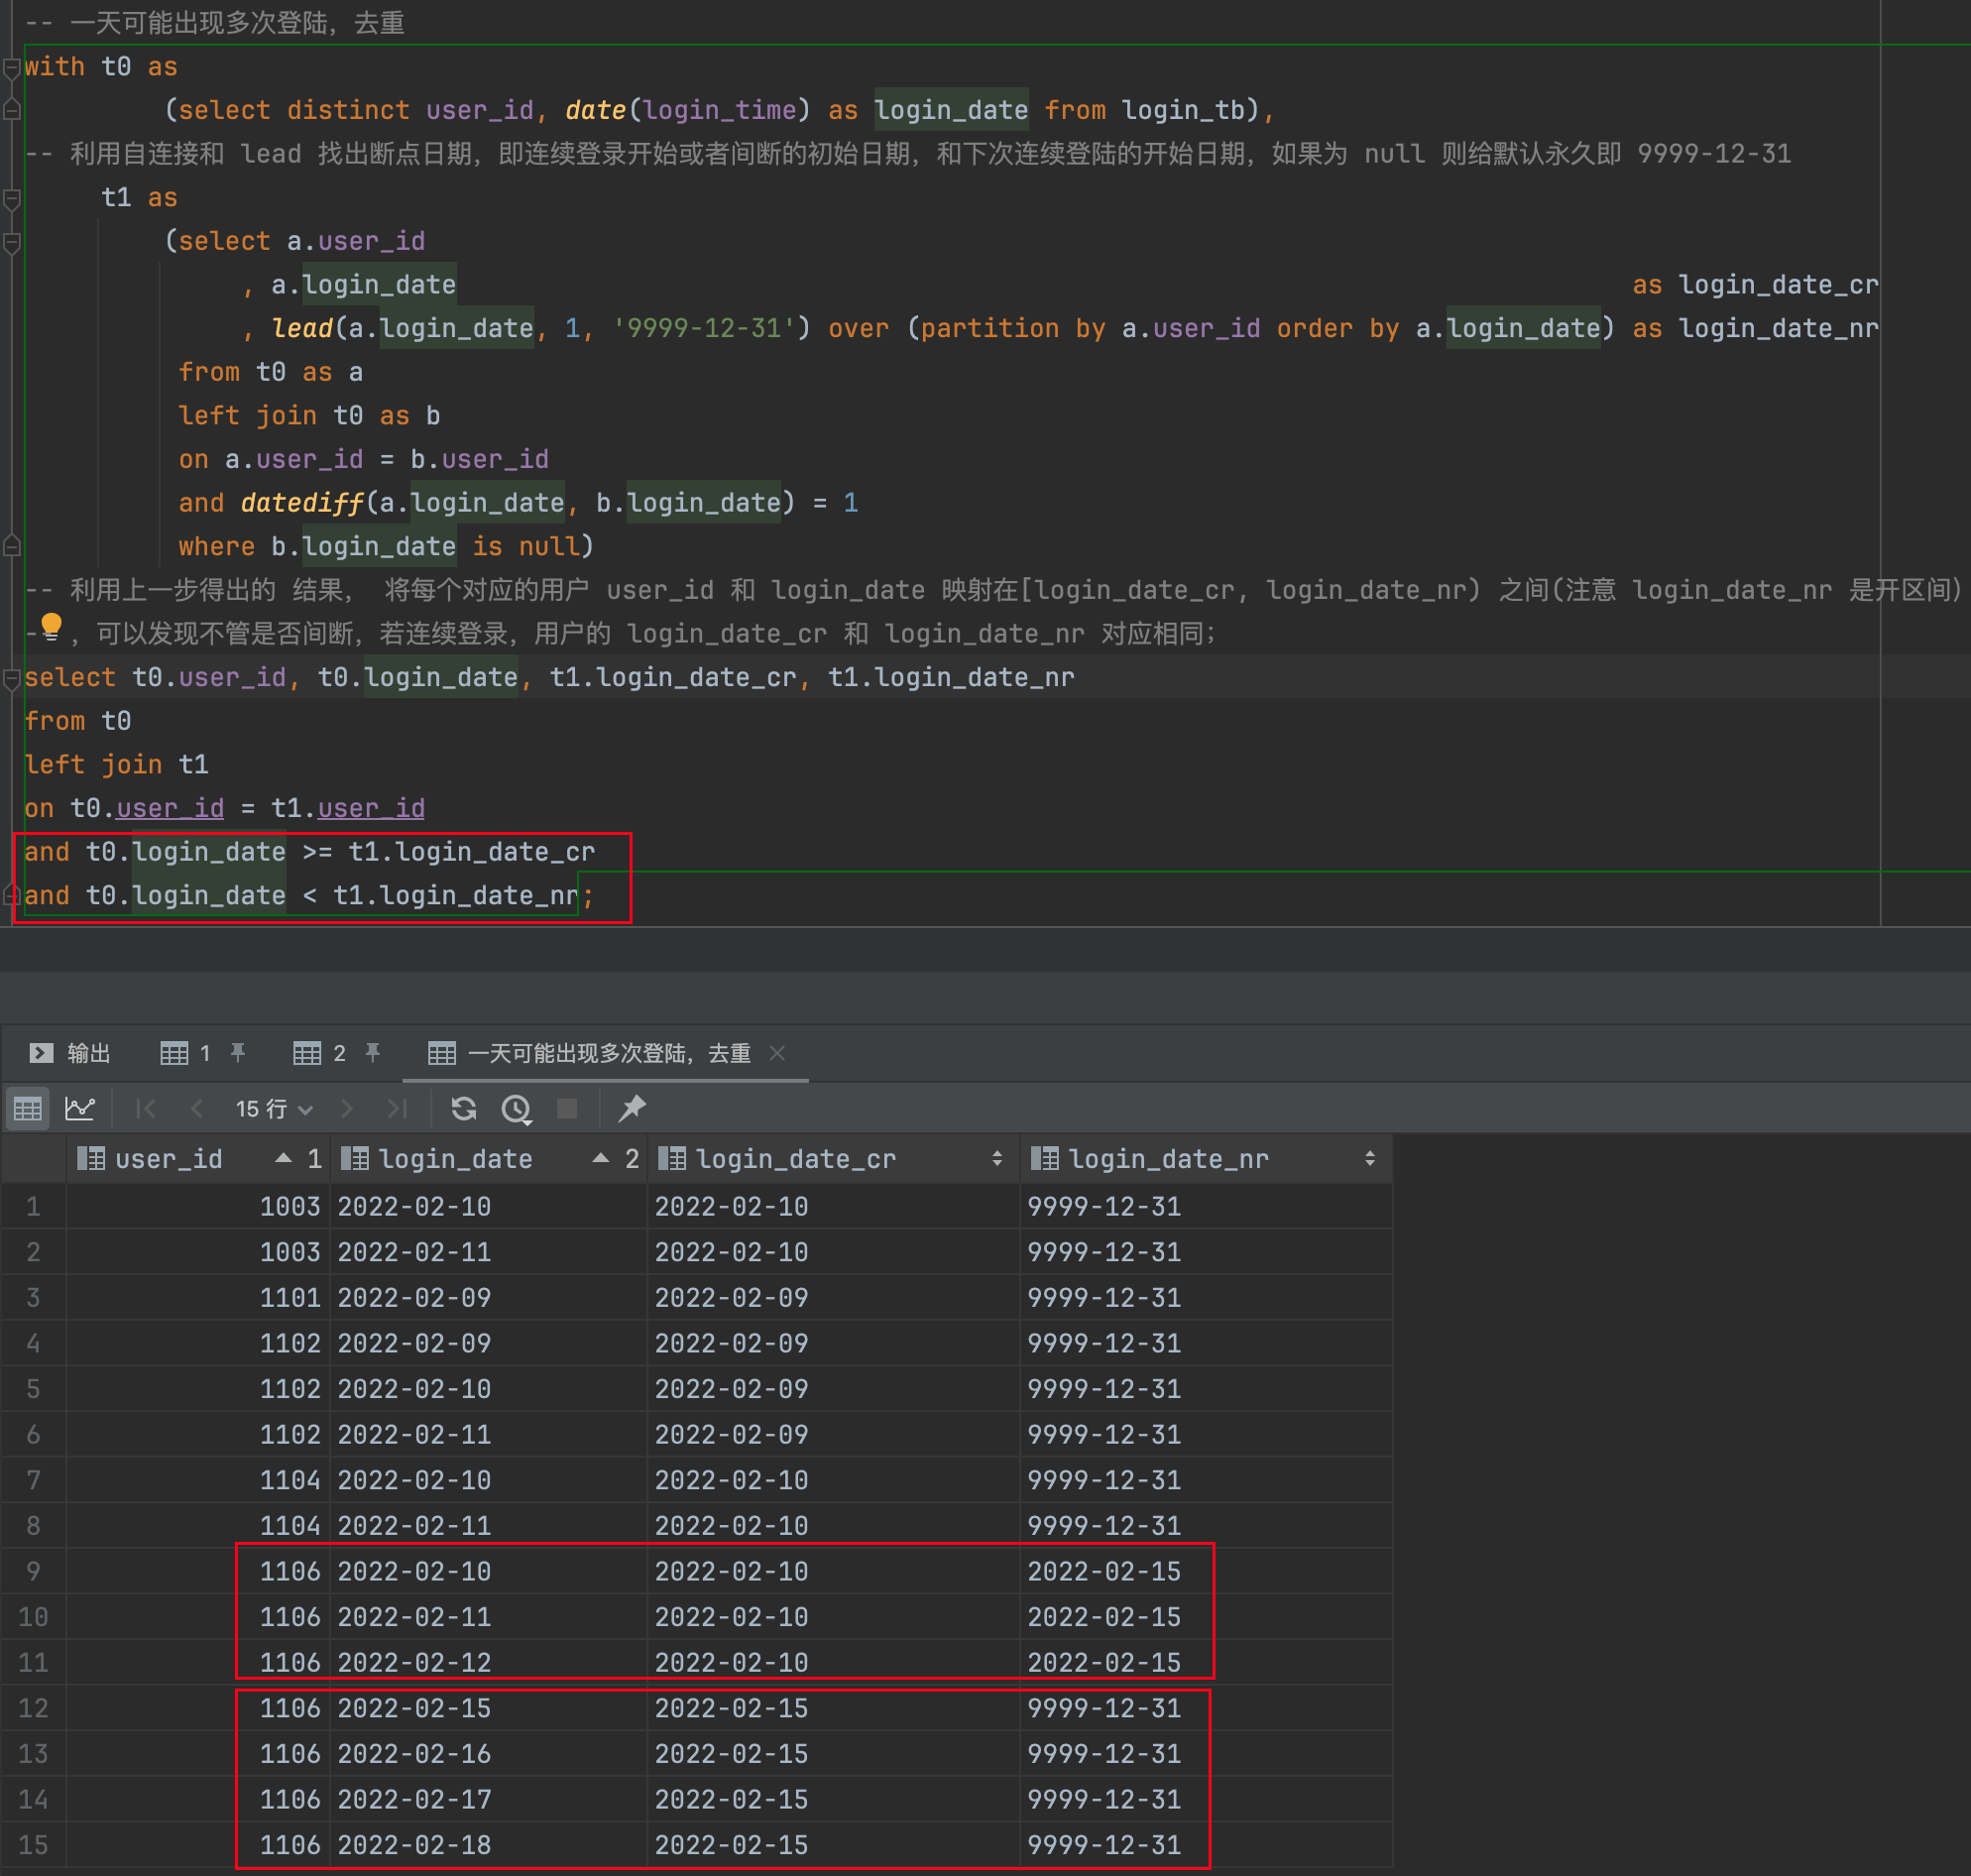Switch to result tab 2

pyautogui.click(x=319, y=1053)
